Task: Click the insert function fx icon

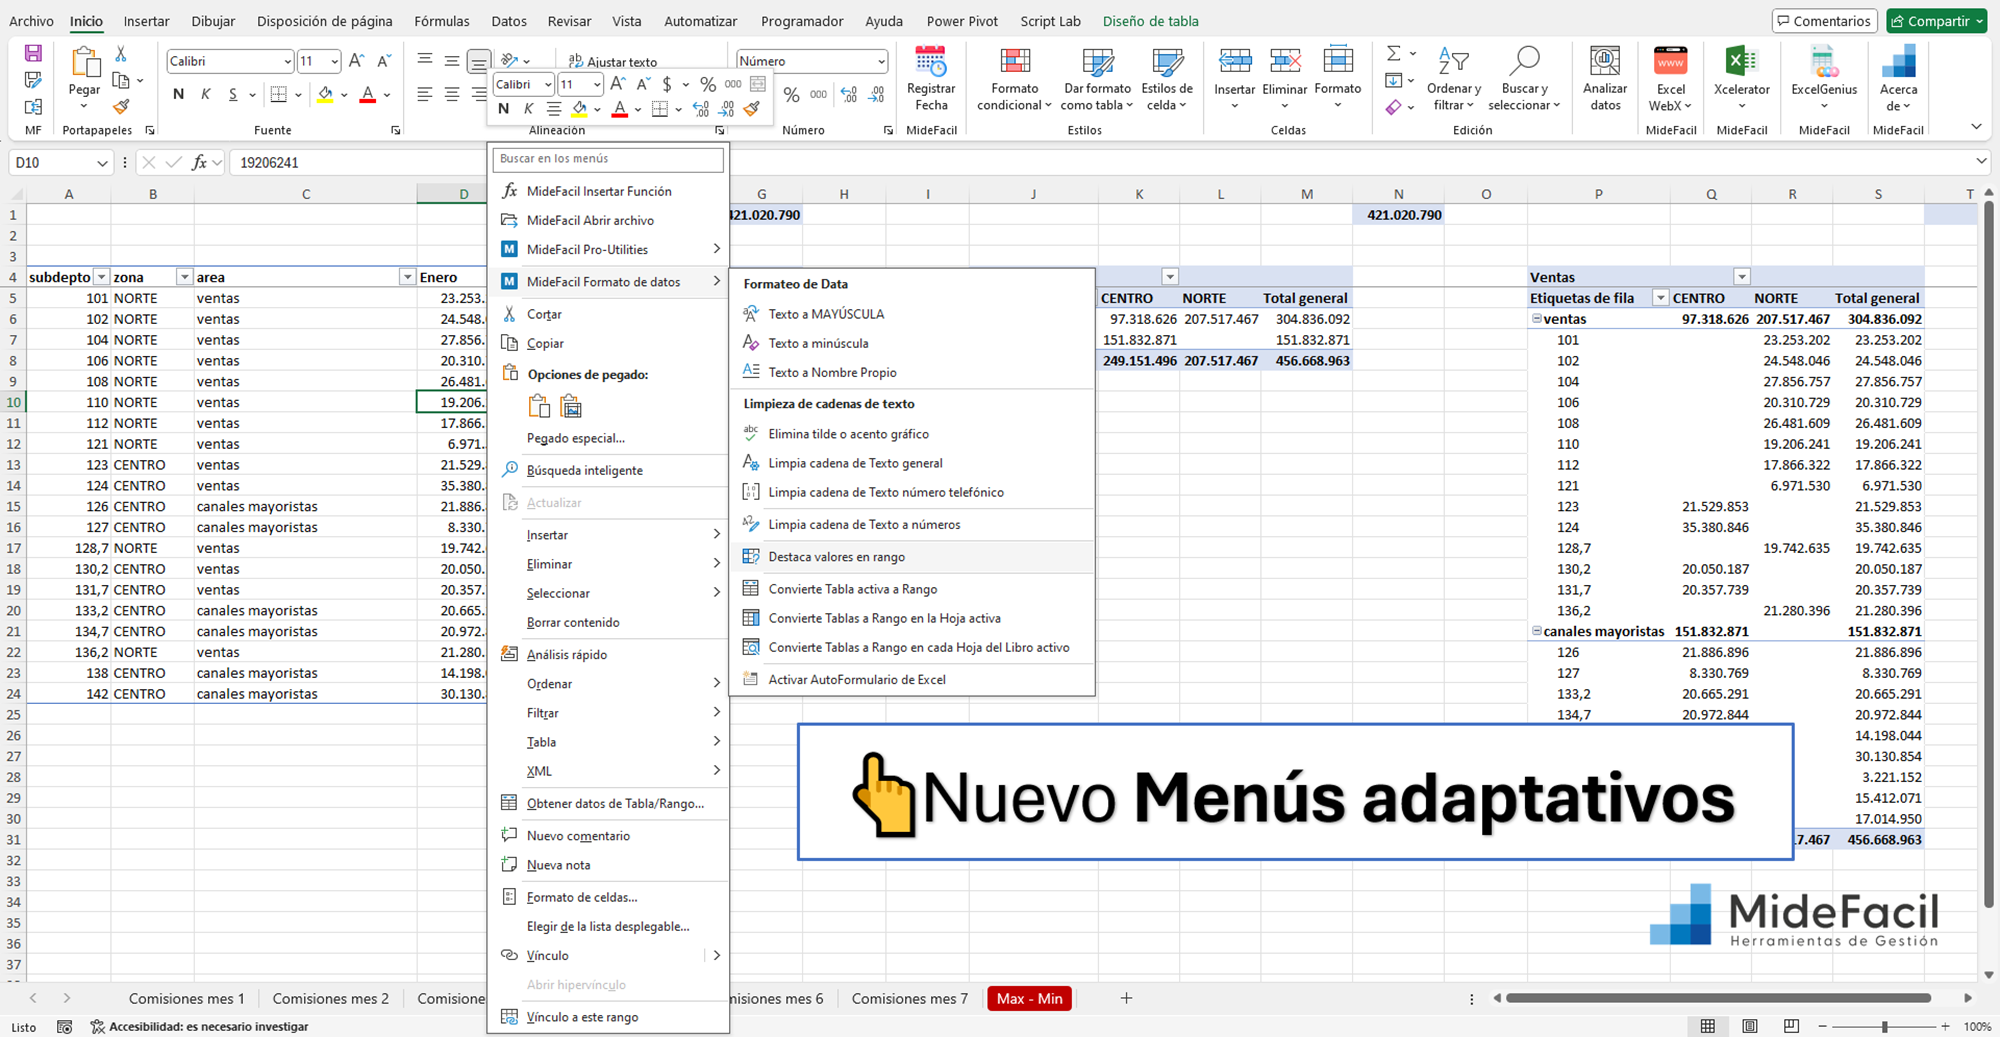Action: pyautogui.click(x=199, y=162)
